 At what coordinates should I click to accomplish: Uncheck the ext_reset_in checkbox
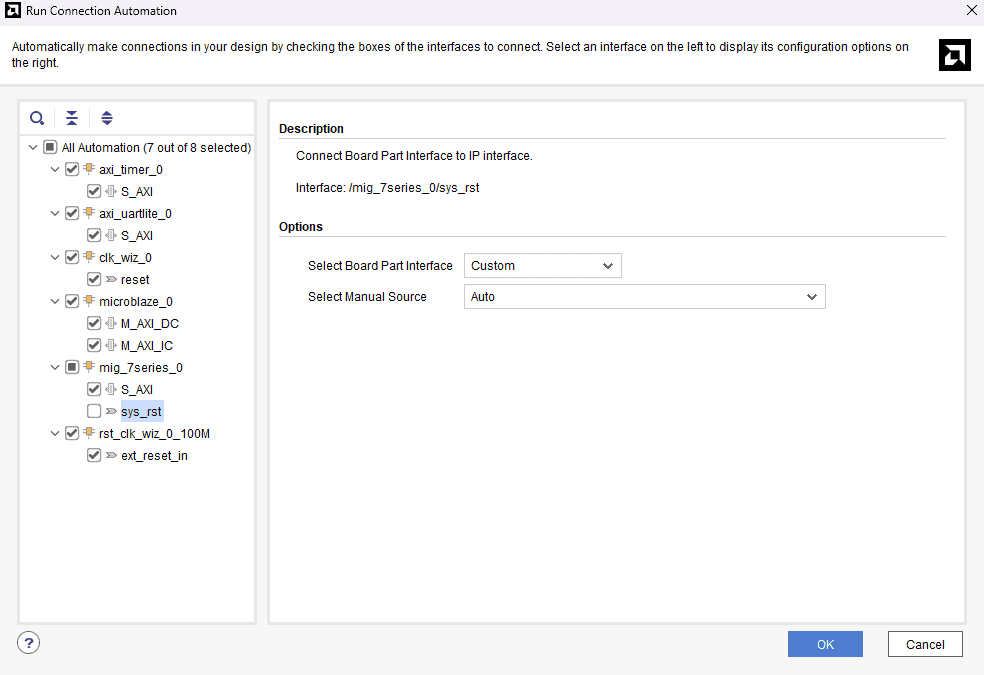[x=94, y=455]
